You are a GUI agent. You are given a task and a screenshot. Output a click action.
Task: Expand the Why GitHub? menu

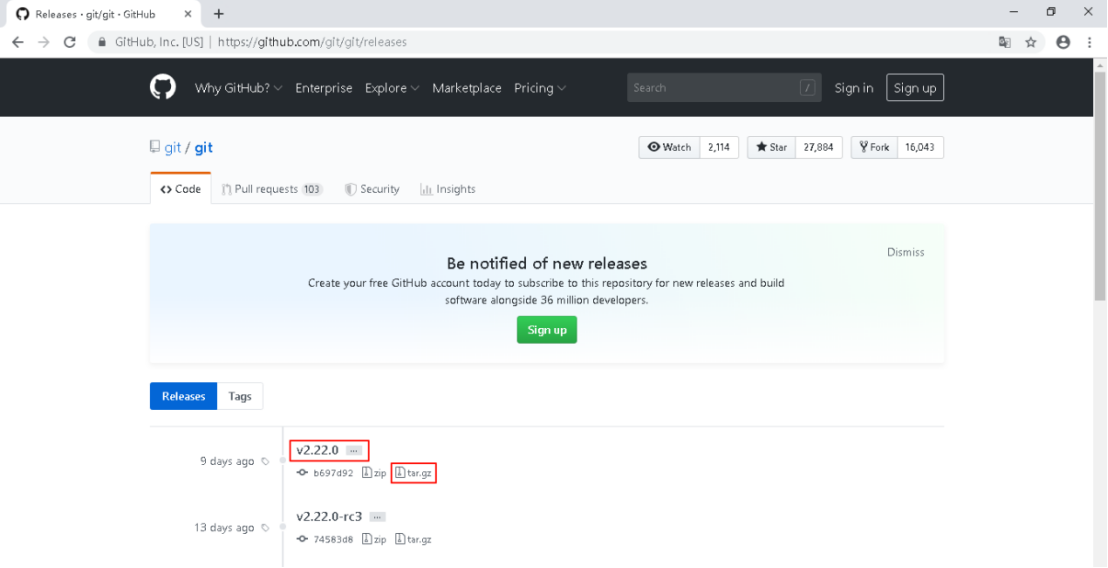(x=239, y=88)
